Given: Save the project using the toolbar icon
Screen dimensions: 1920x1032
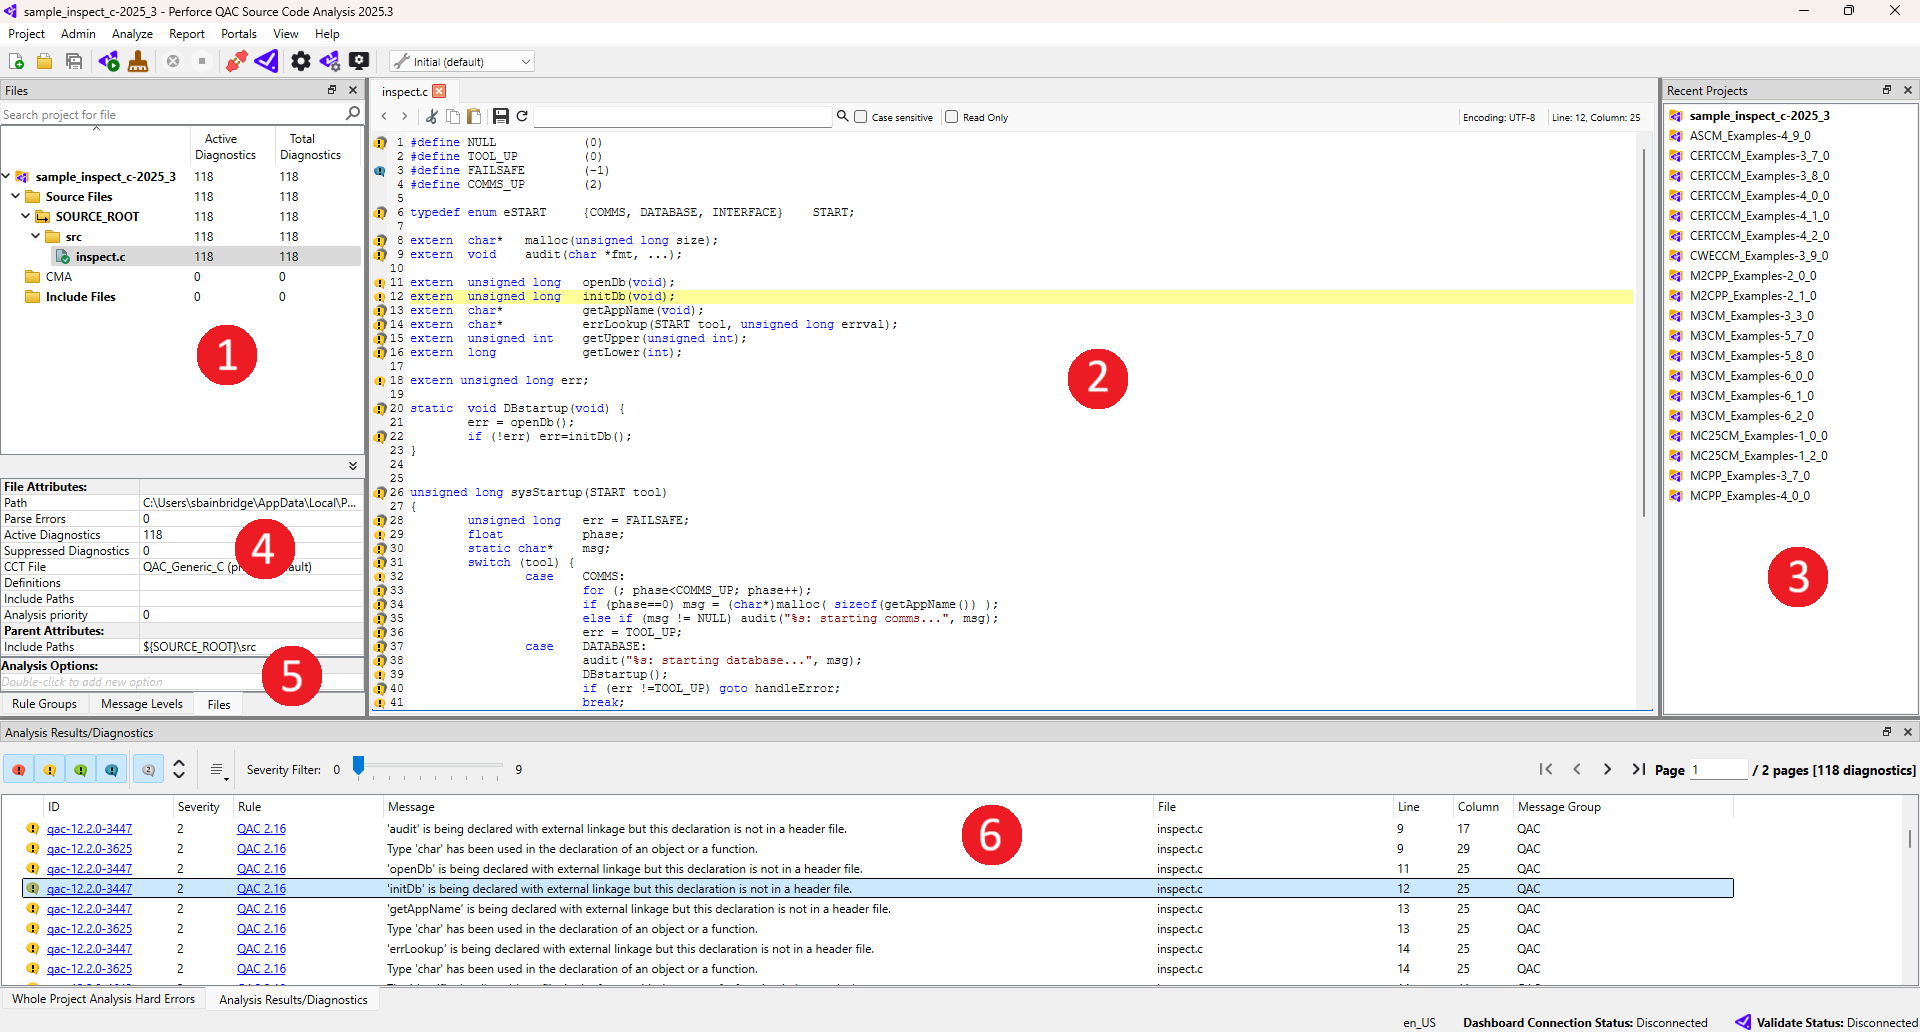Looking at the screenshot, I should click(x=74, y=60).
